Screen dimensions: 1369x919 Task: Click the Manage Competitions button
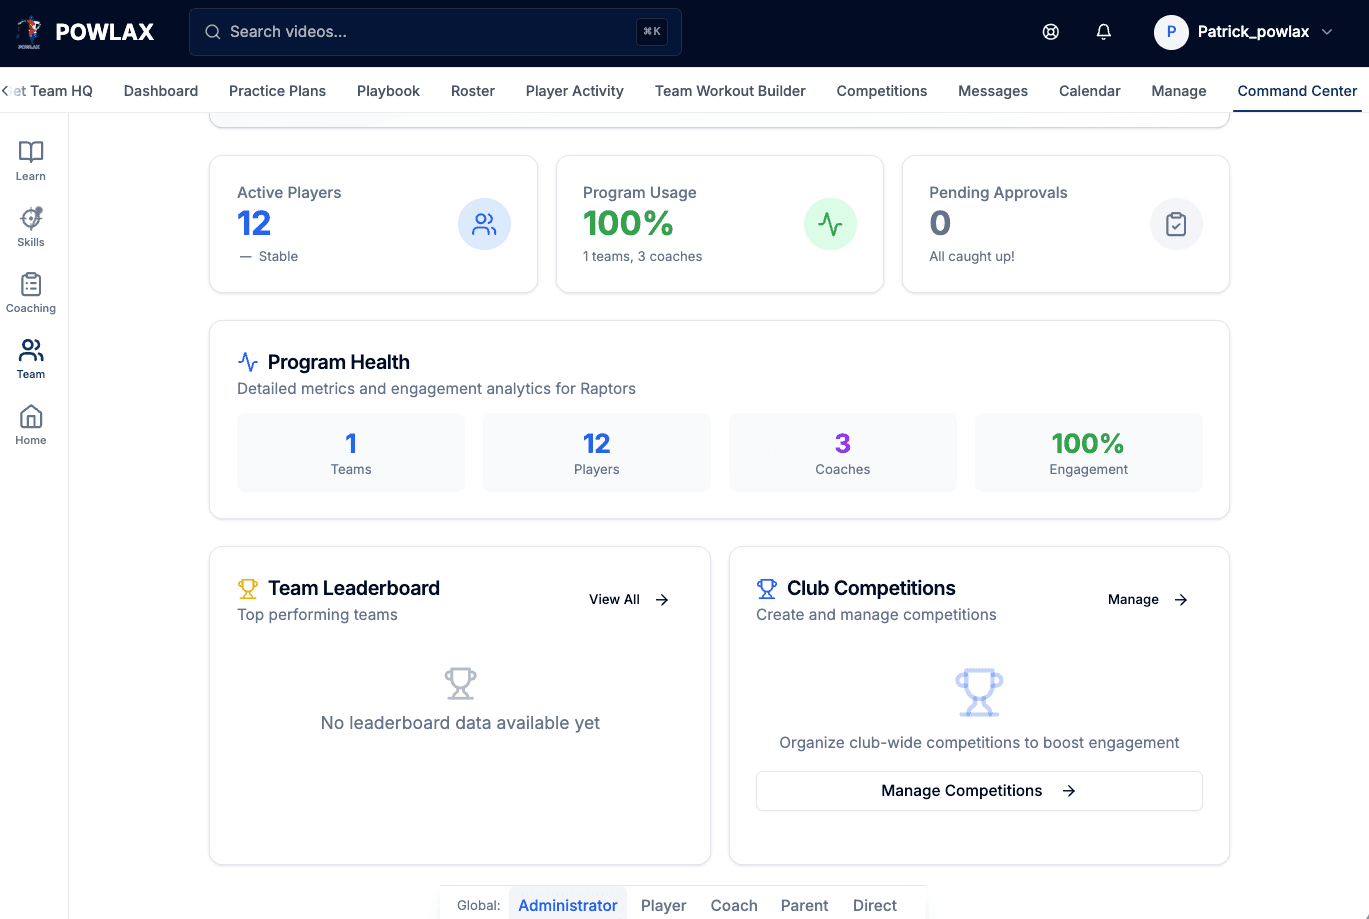coord(979,791)
